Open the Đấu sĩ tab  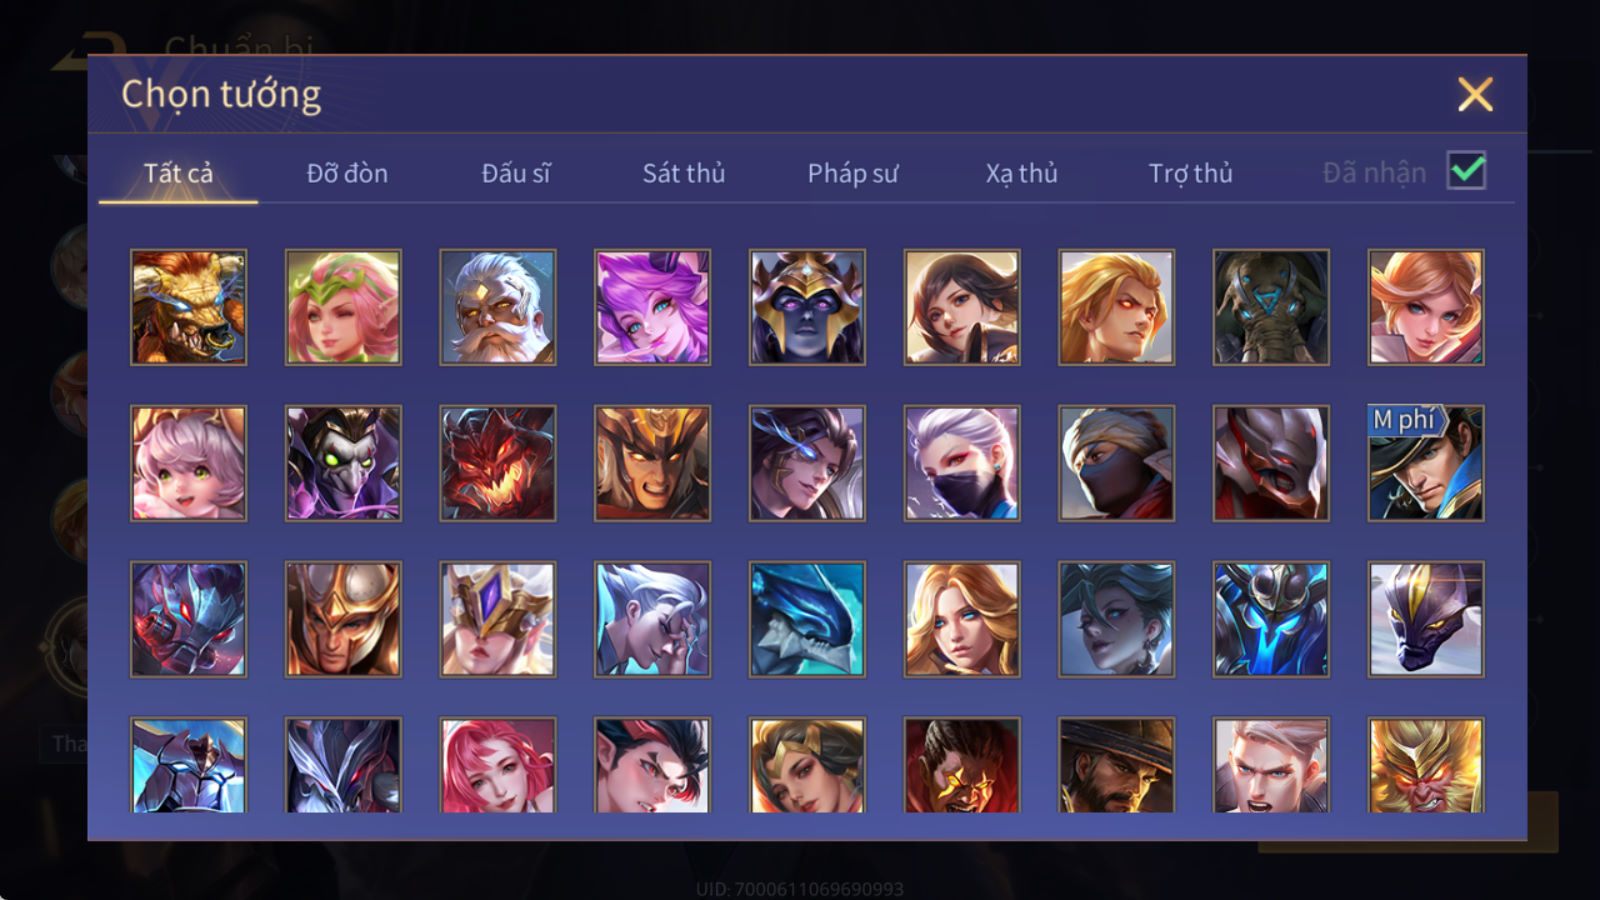[x=516, y=173]
